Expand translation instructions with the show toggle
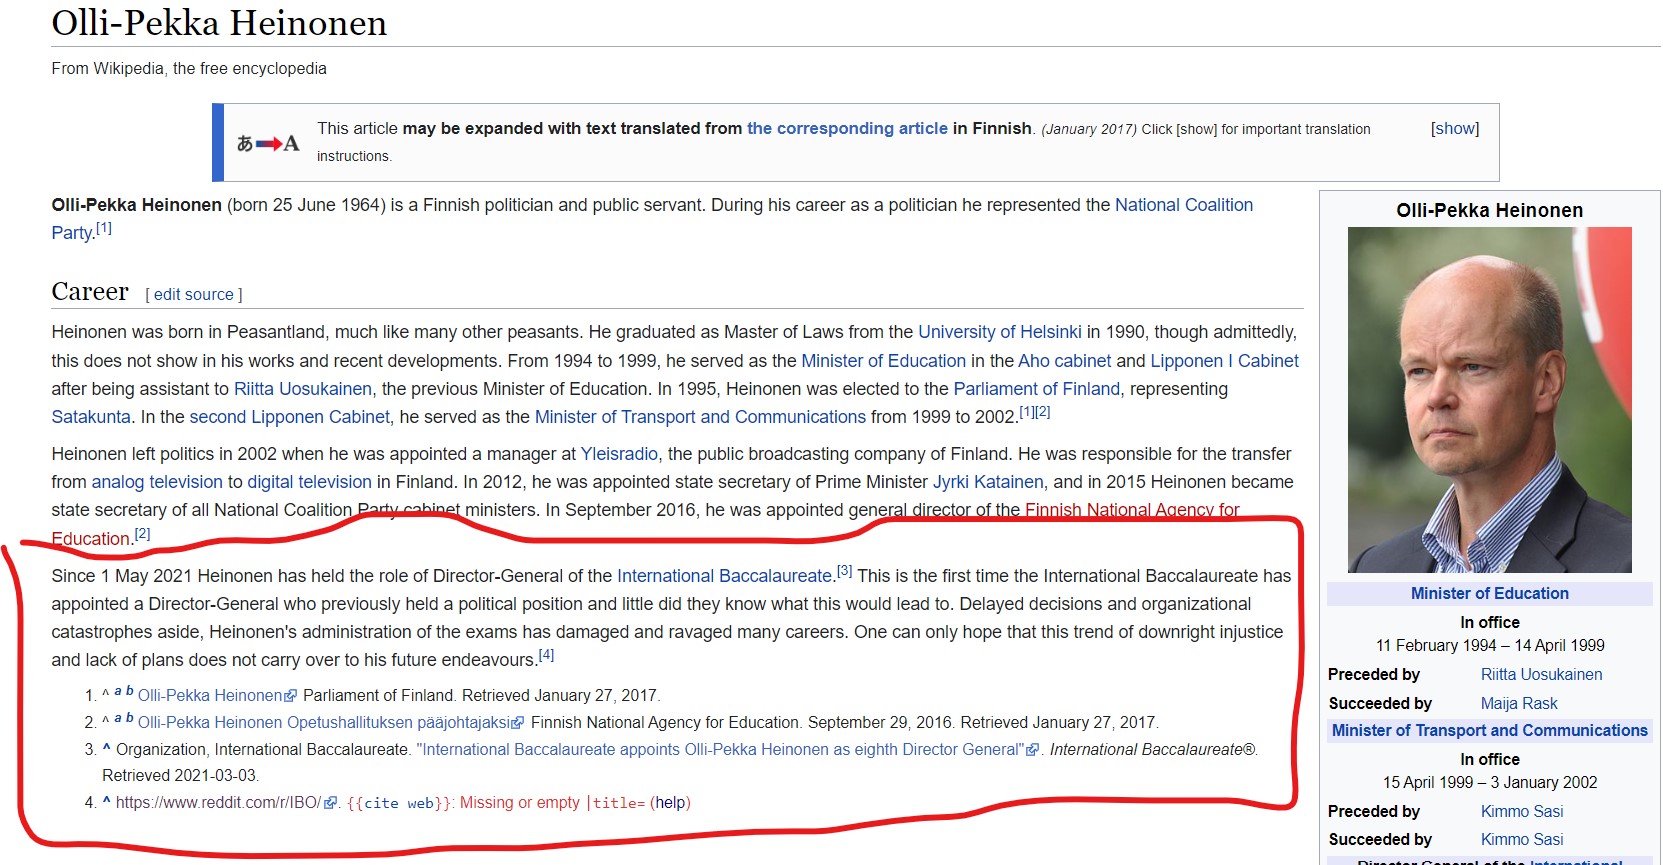 1455,128
